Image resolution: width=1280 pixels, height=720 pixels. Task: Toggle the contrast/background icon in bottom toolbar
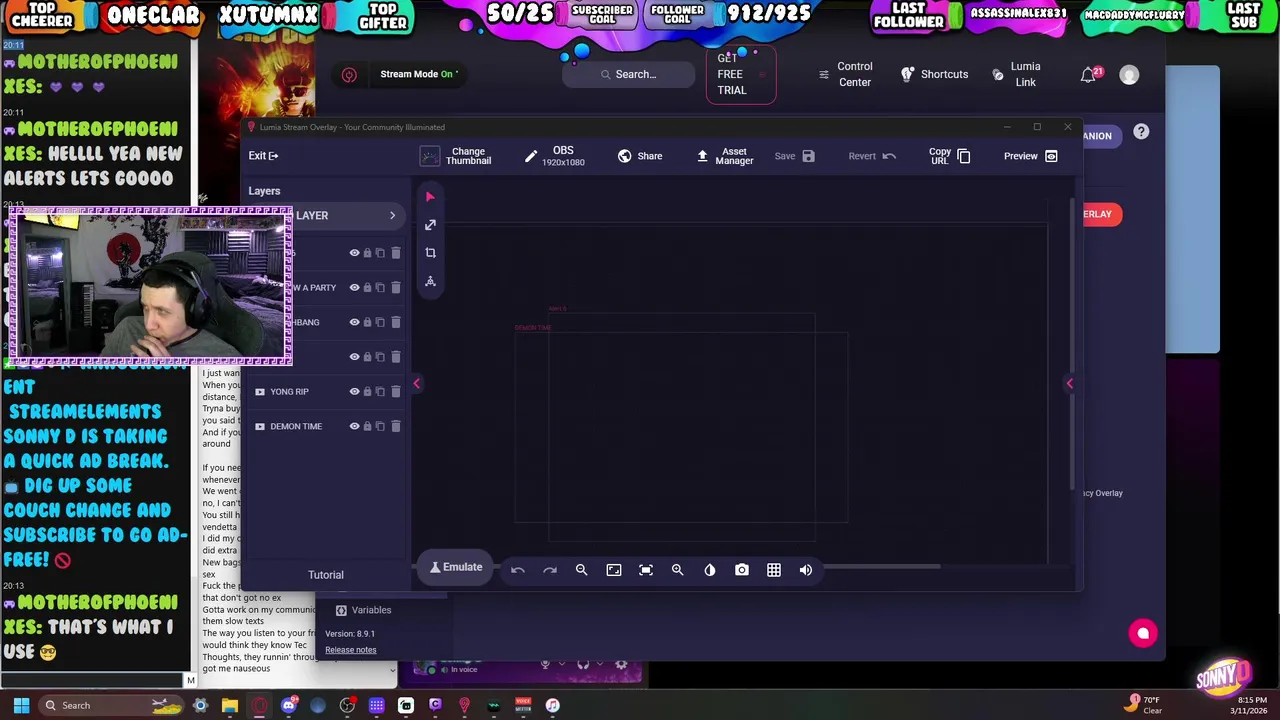tap(709, 570)
